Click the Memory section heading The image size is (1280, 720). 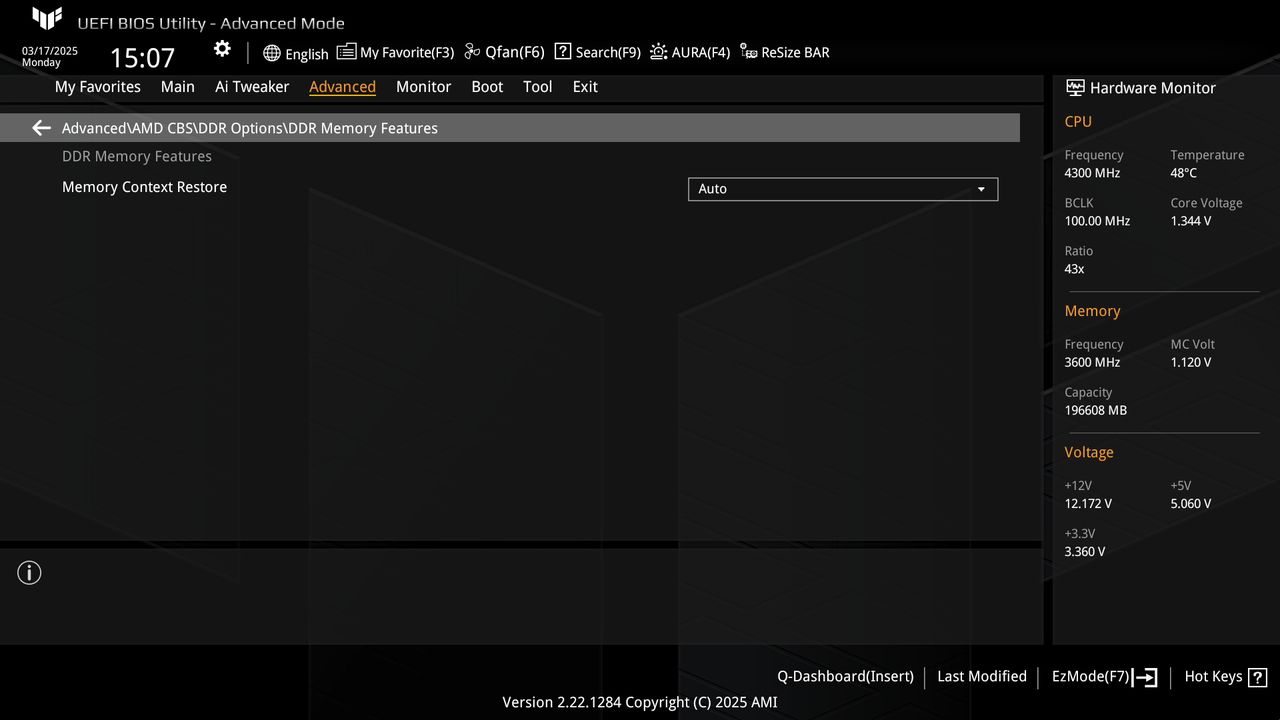click(x=1092, y=311)
